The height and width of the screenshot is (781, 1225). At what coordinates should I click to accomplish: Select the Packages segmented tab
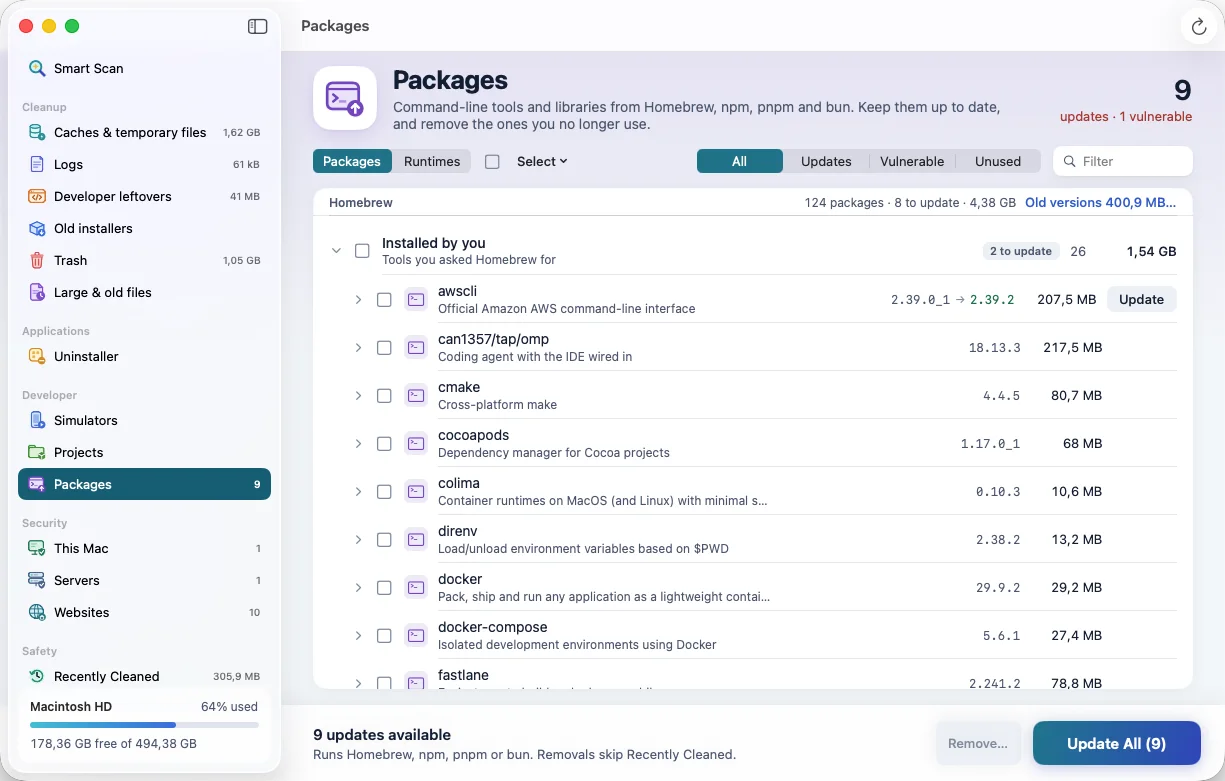pos(352,161)
